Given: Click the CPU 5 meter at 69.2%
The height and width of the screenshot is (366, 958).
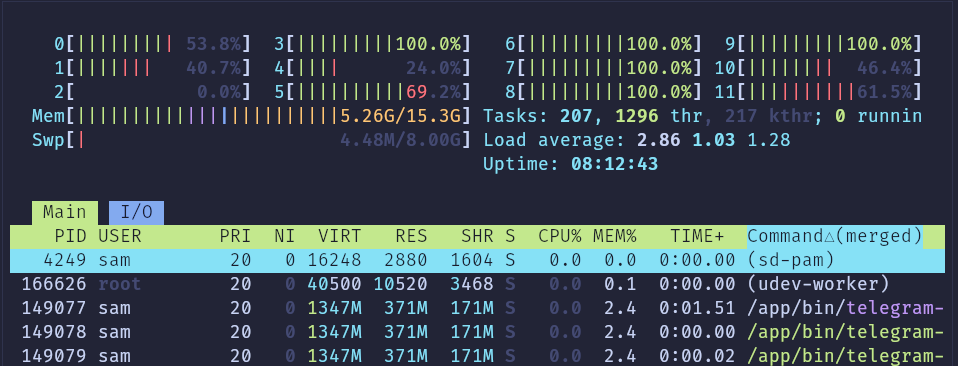Looking at the screenshot, I should pyautogui.click(x=373, y=92).
